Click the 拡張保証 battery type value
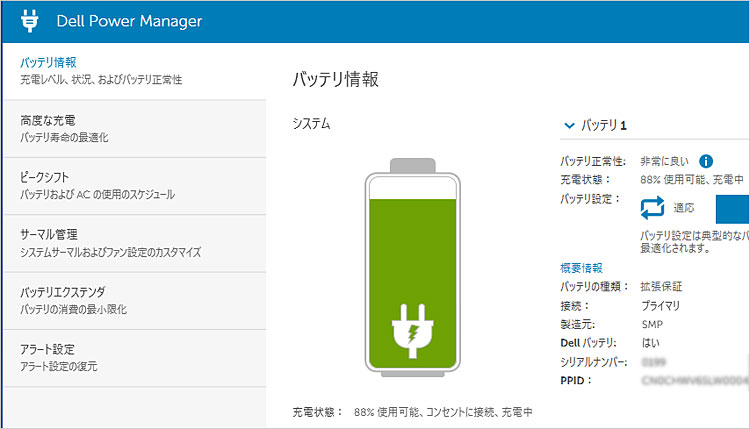The image size is (750, 429). click(661, 286)
